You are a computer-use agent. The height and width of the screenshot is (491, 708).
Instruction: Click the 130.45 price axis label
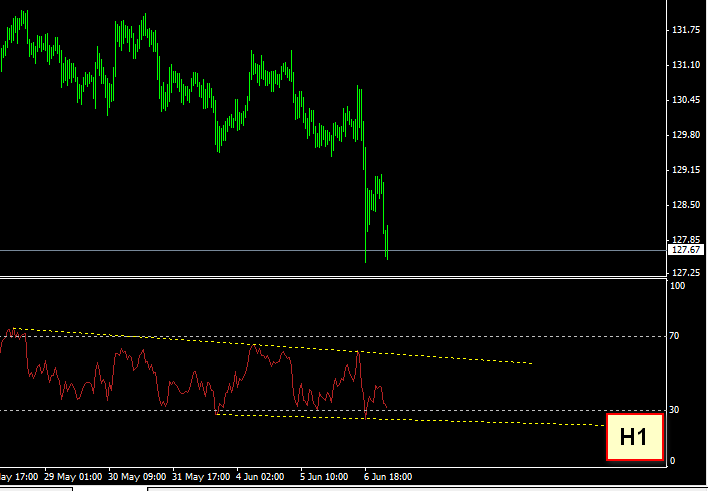(686, 100)
